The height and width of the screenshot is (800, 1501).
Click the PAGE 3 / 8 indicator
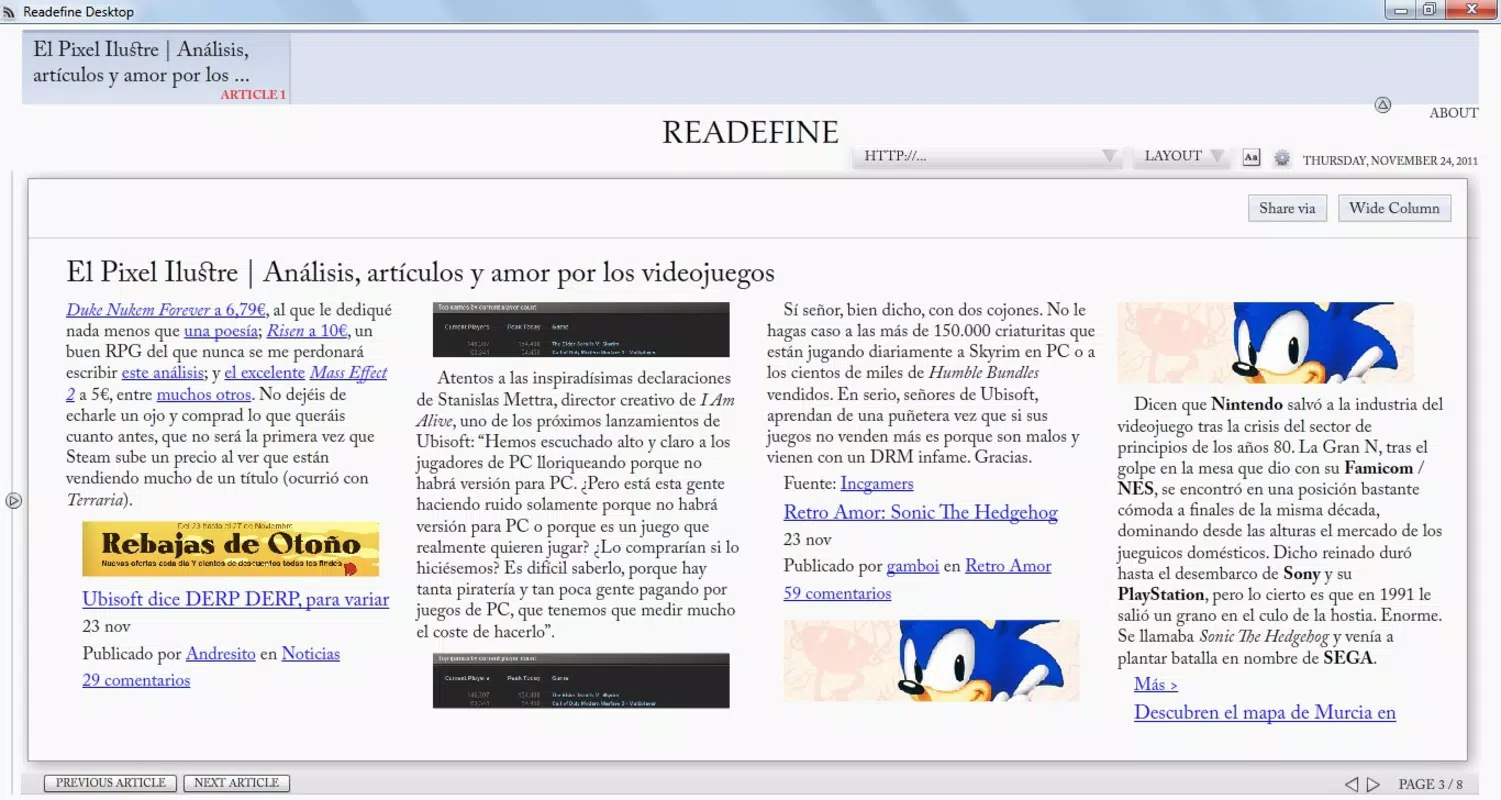point(1431,785)
